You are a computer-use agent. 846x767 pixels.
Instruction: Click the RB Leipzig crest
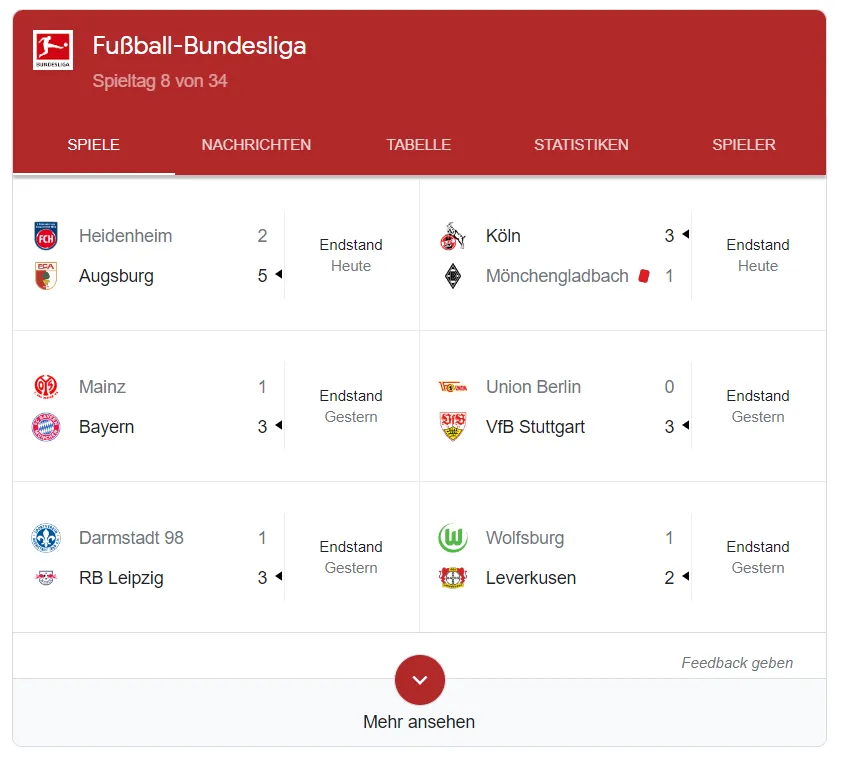coord(46,578)
